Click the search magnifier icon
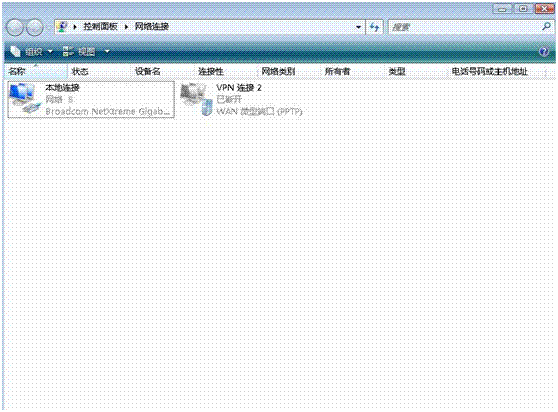This screenshot has height=412, width=558. (546, 26)
